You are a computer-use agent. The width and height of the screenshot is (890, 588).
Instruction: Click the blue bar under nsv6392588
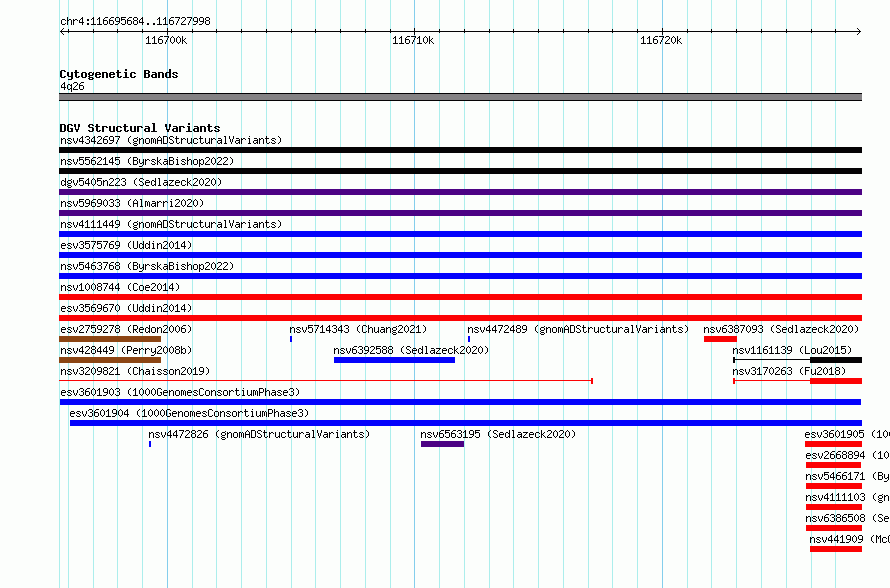pos(394,360)
